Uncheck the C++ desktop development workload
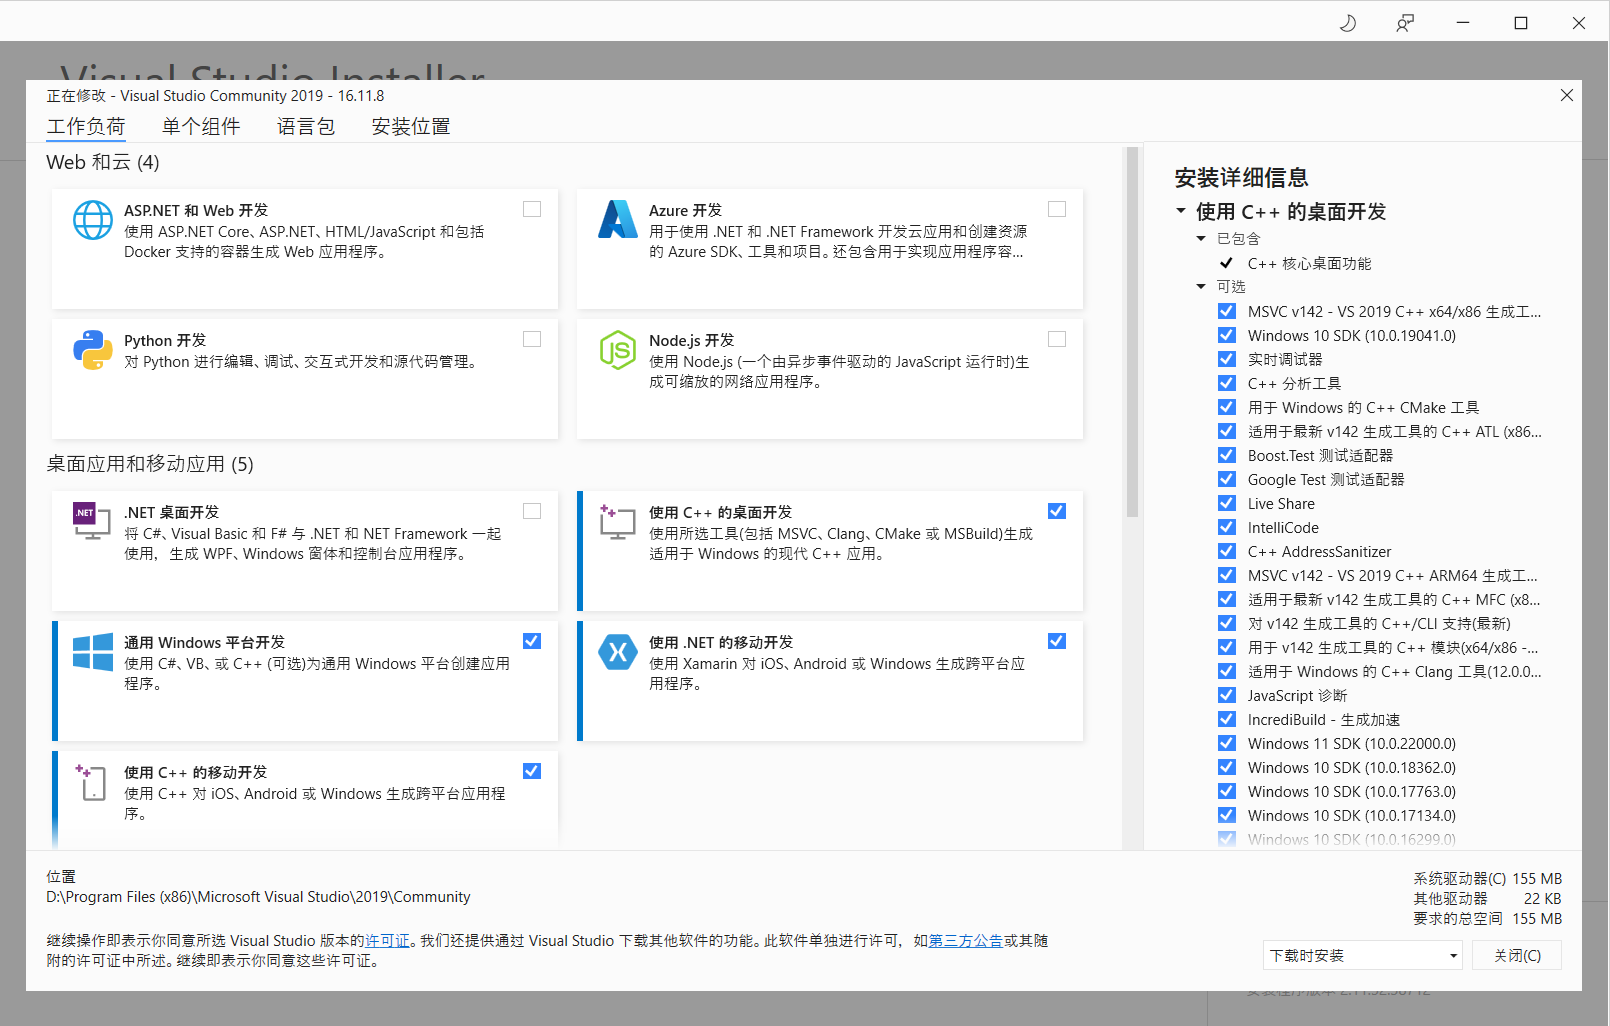Screen dimensions: 1610x1026 pyautogui.click(x=1057, y=511)
